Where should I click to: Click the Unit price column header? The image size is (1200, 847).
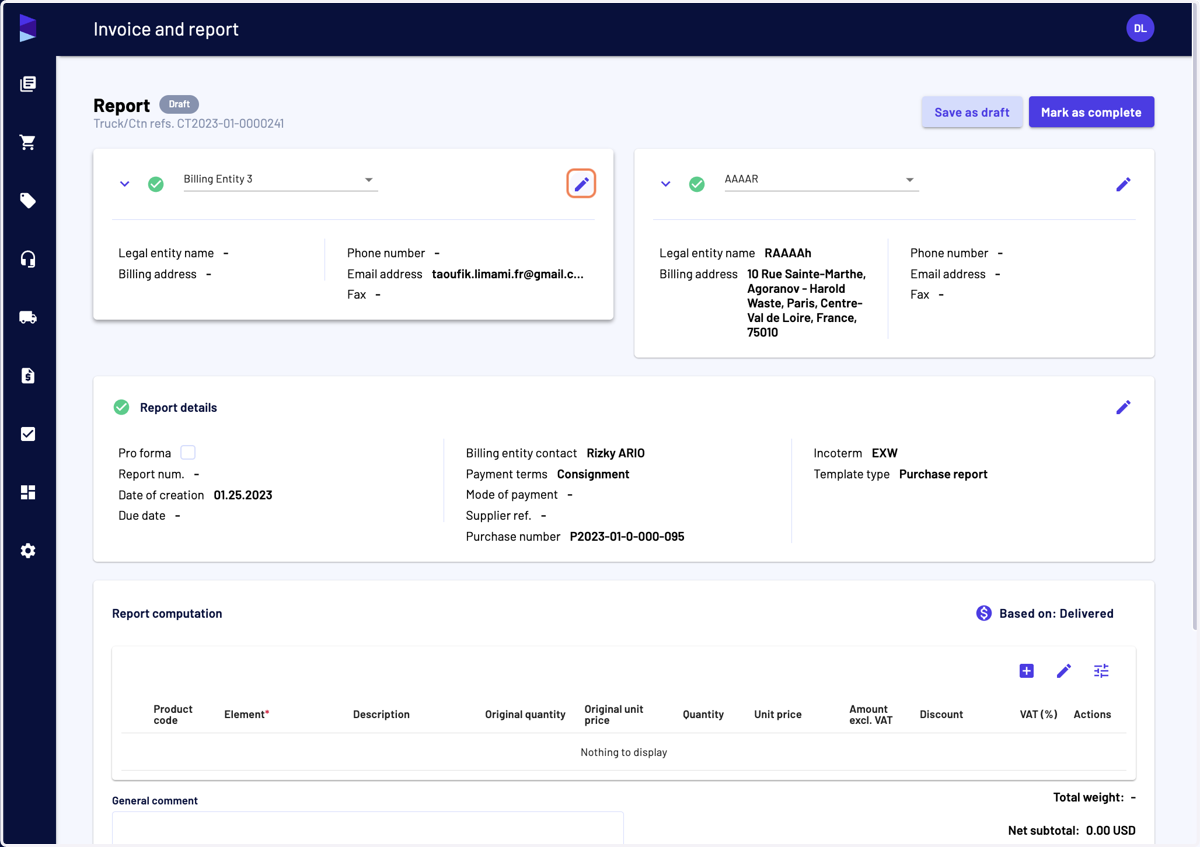point(778,714)
